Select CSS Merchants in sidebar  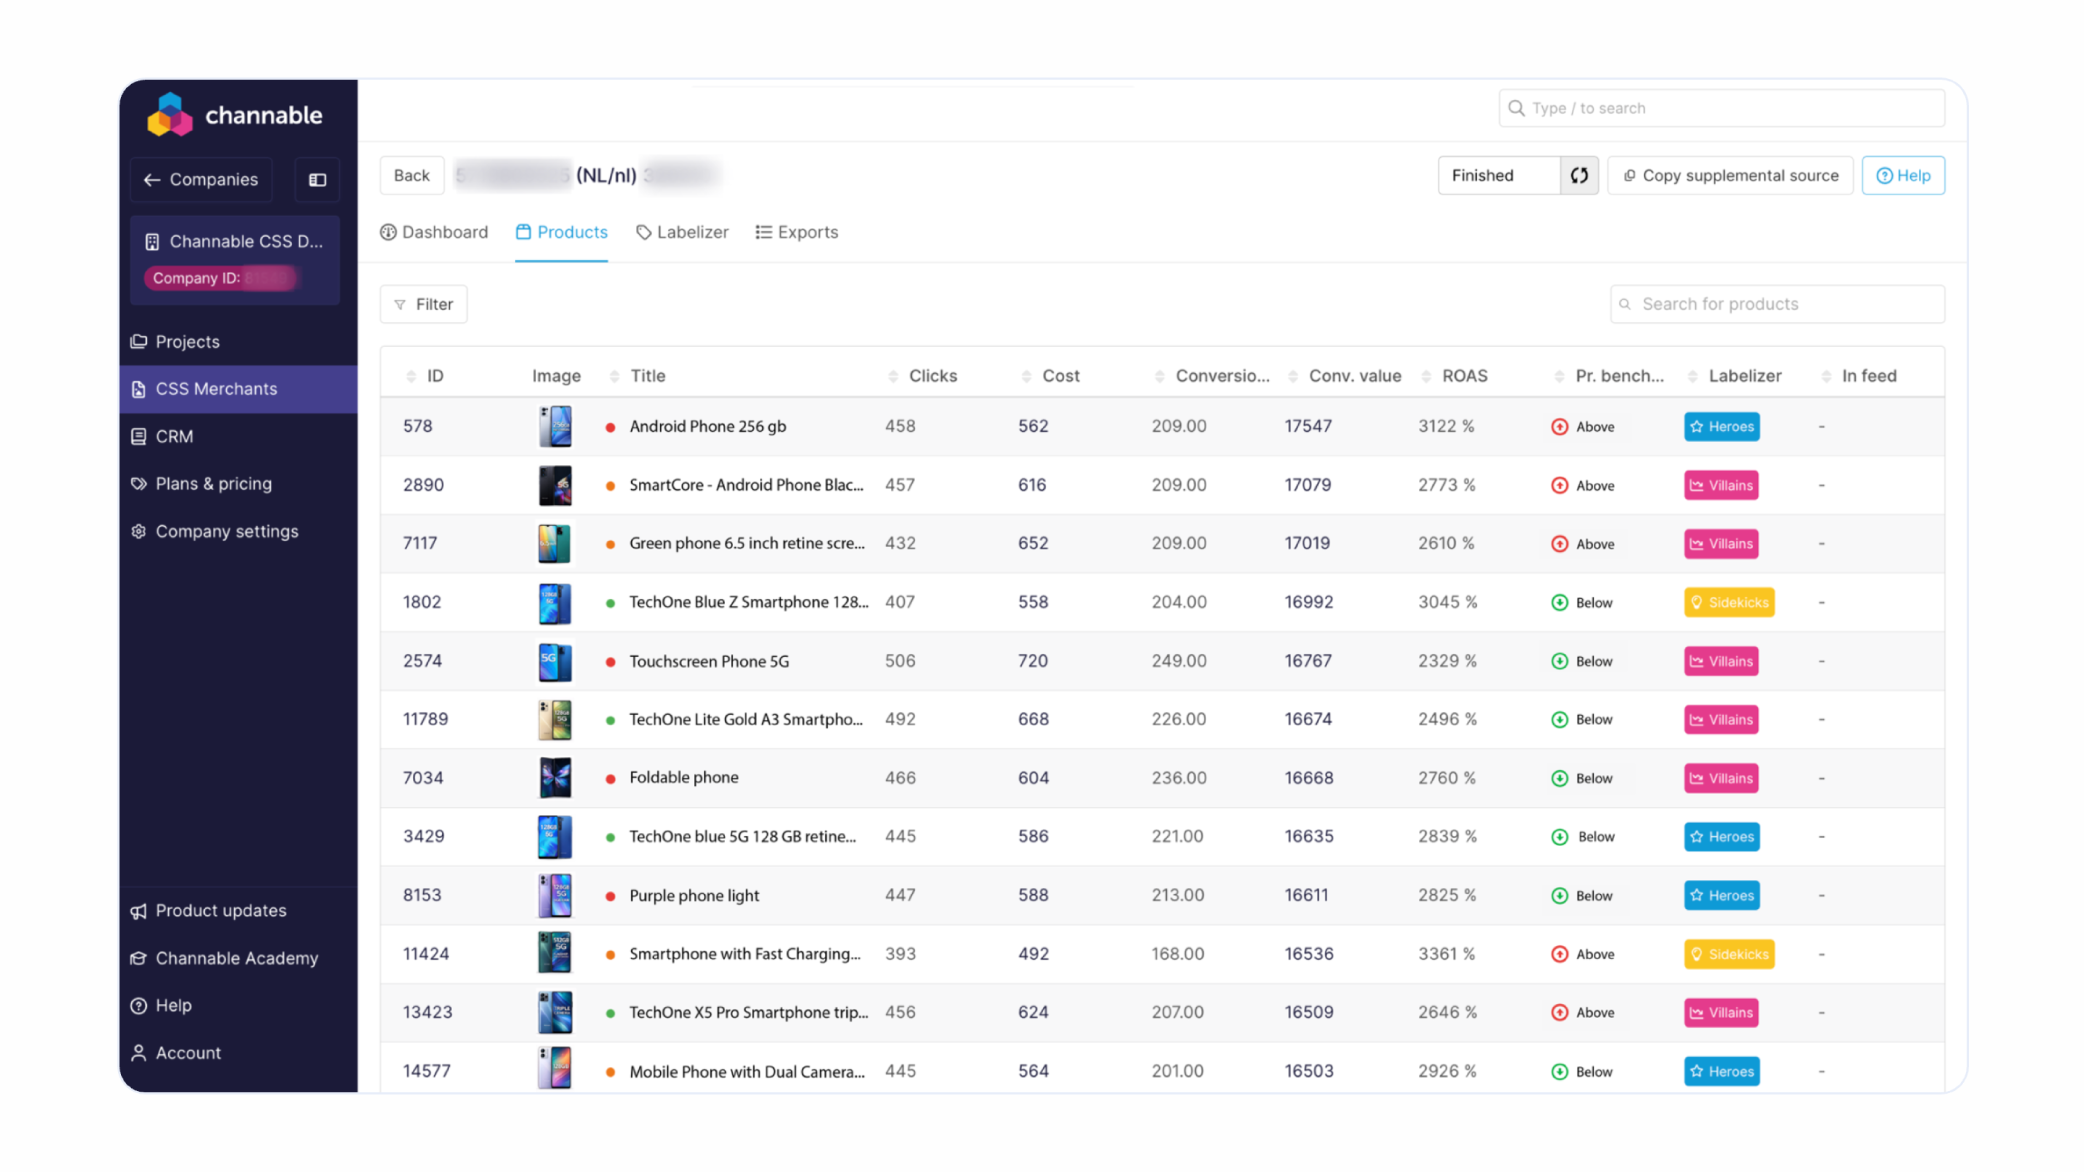(238, 389)
